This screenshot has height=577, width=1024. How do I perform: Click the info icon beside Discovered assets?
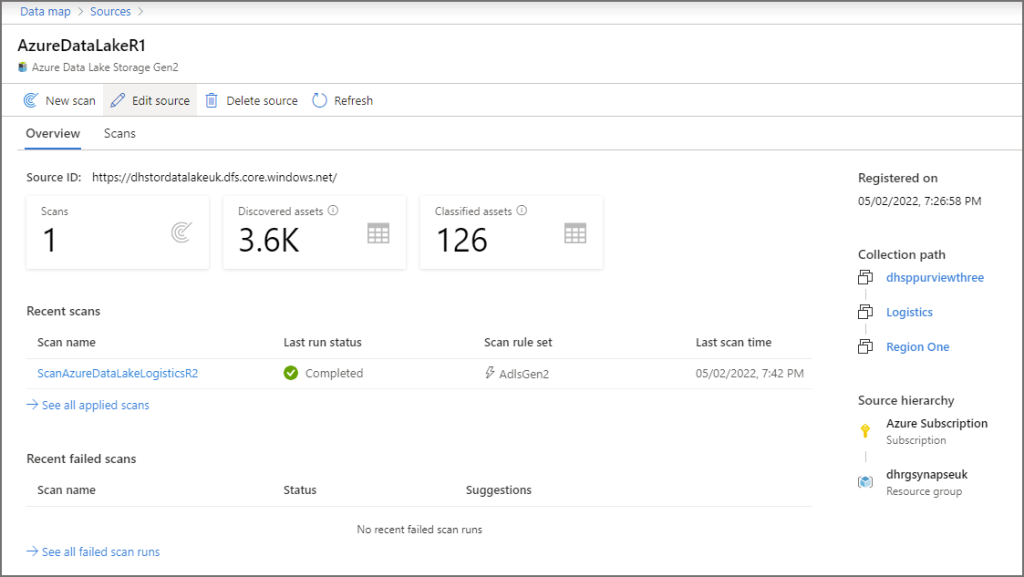[x=333, y=210]
